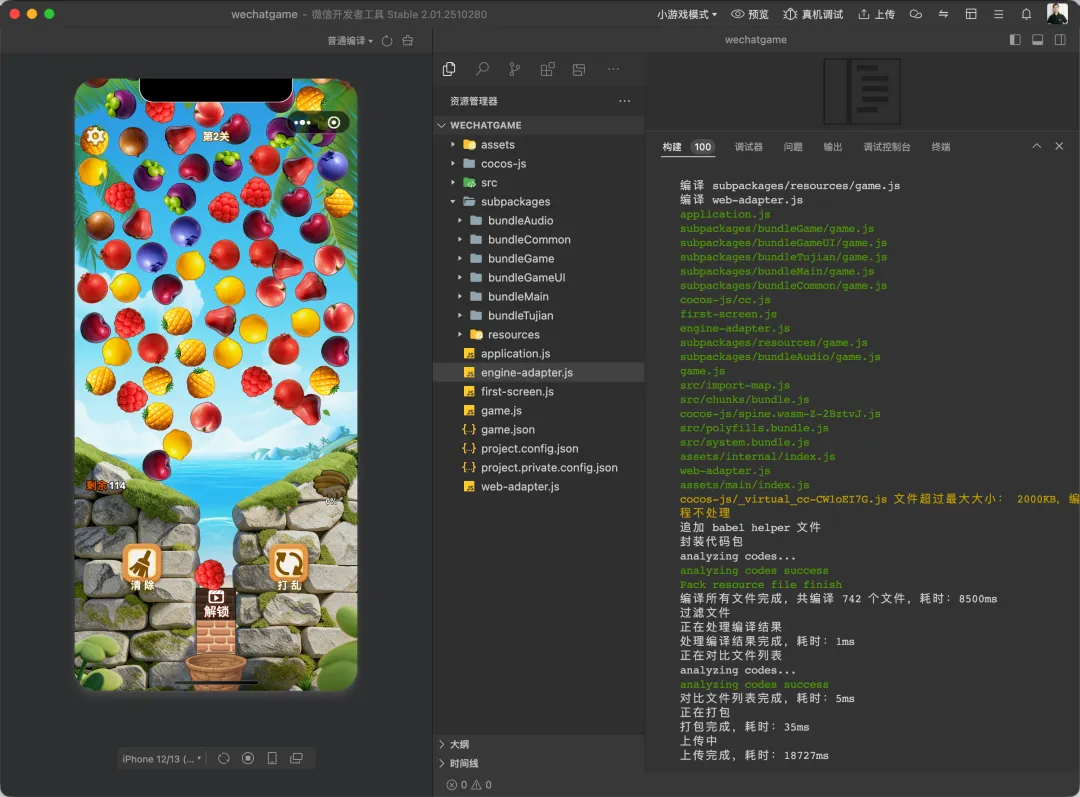Click the 真机调试 remote debug button
This screenshot has width=1080, height=797.
click(813, 14)
